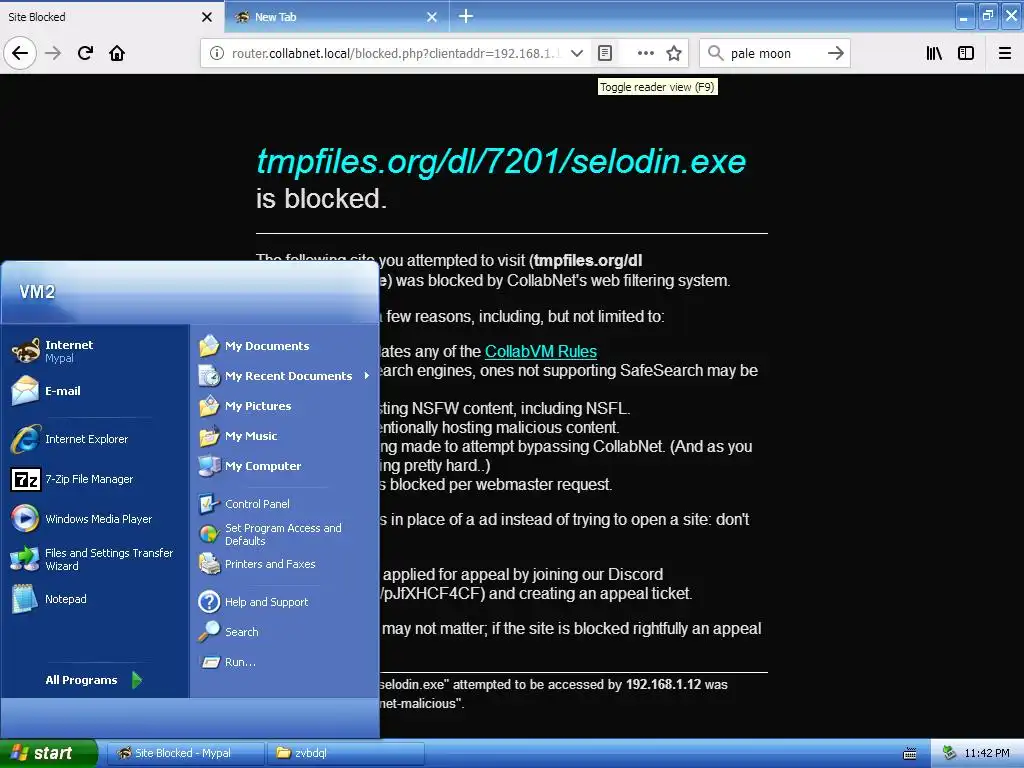Select Site Blocked - Mypal taskbar button

(184, 753)
